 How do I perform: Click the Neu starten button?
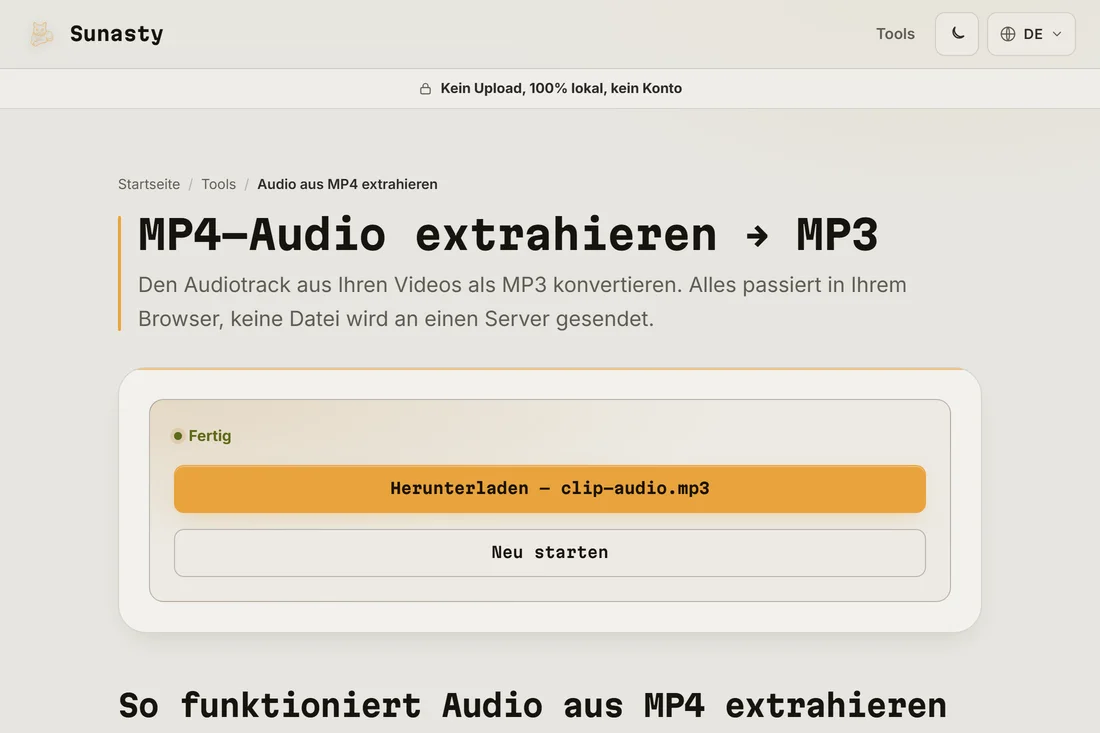(550, 553)
